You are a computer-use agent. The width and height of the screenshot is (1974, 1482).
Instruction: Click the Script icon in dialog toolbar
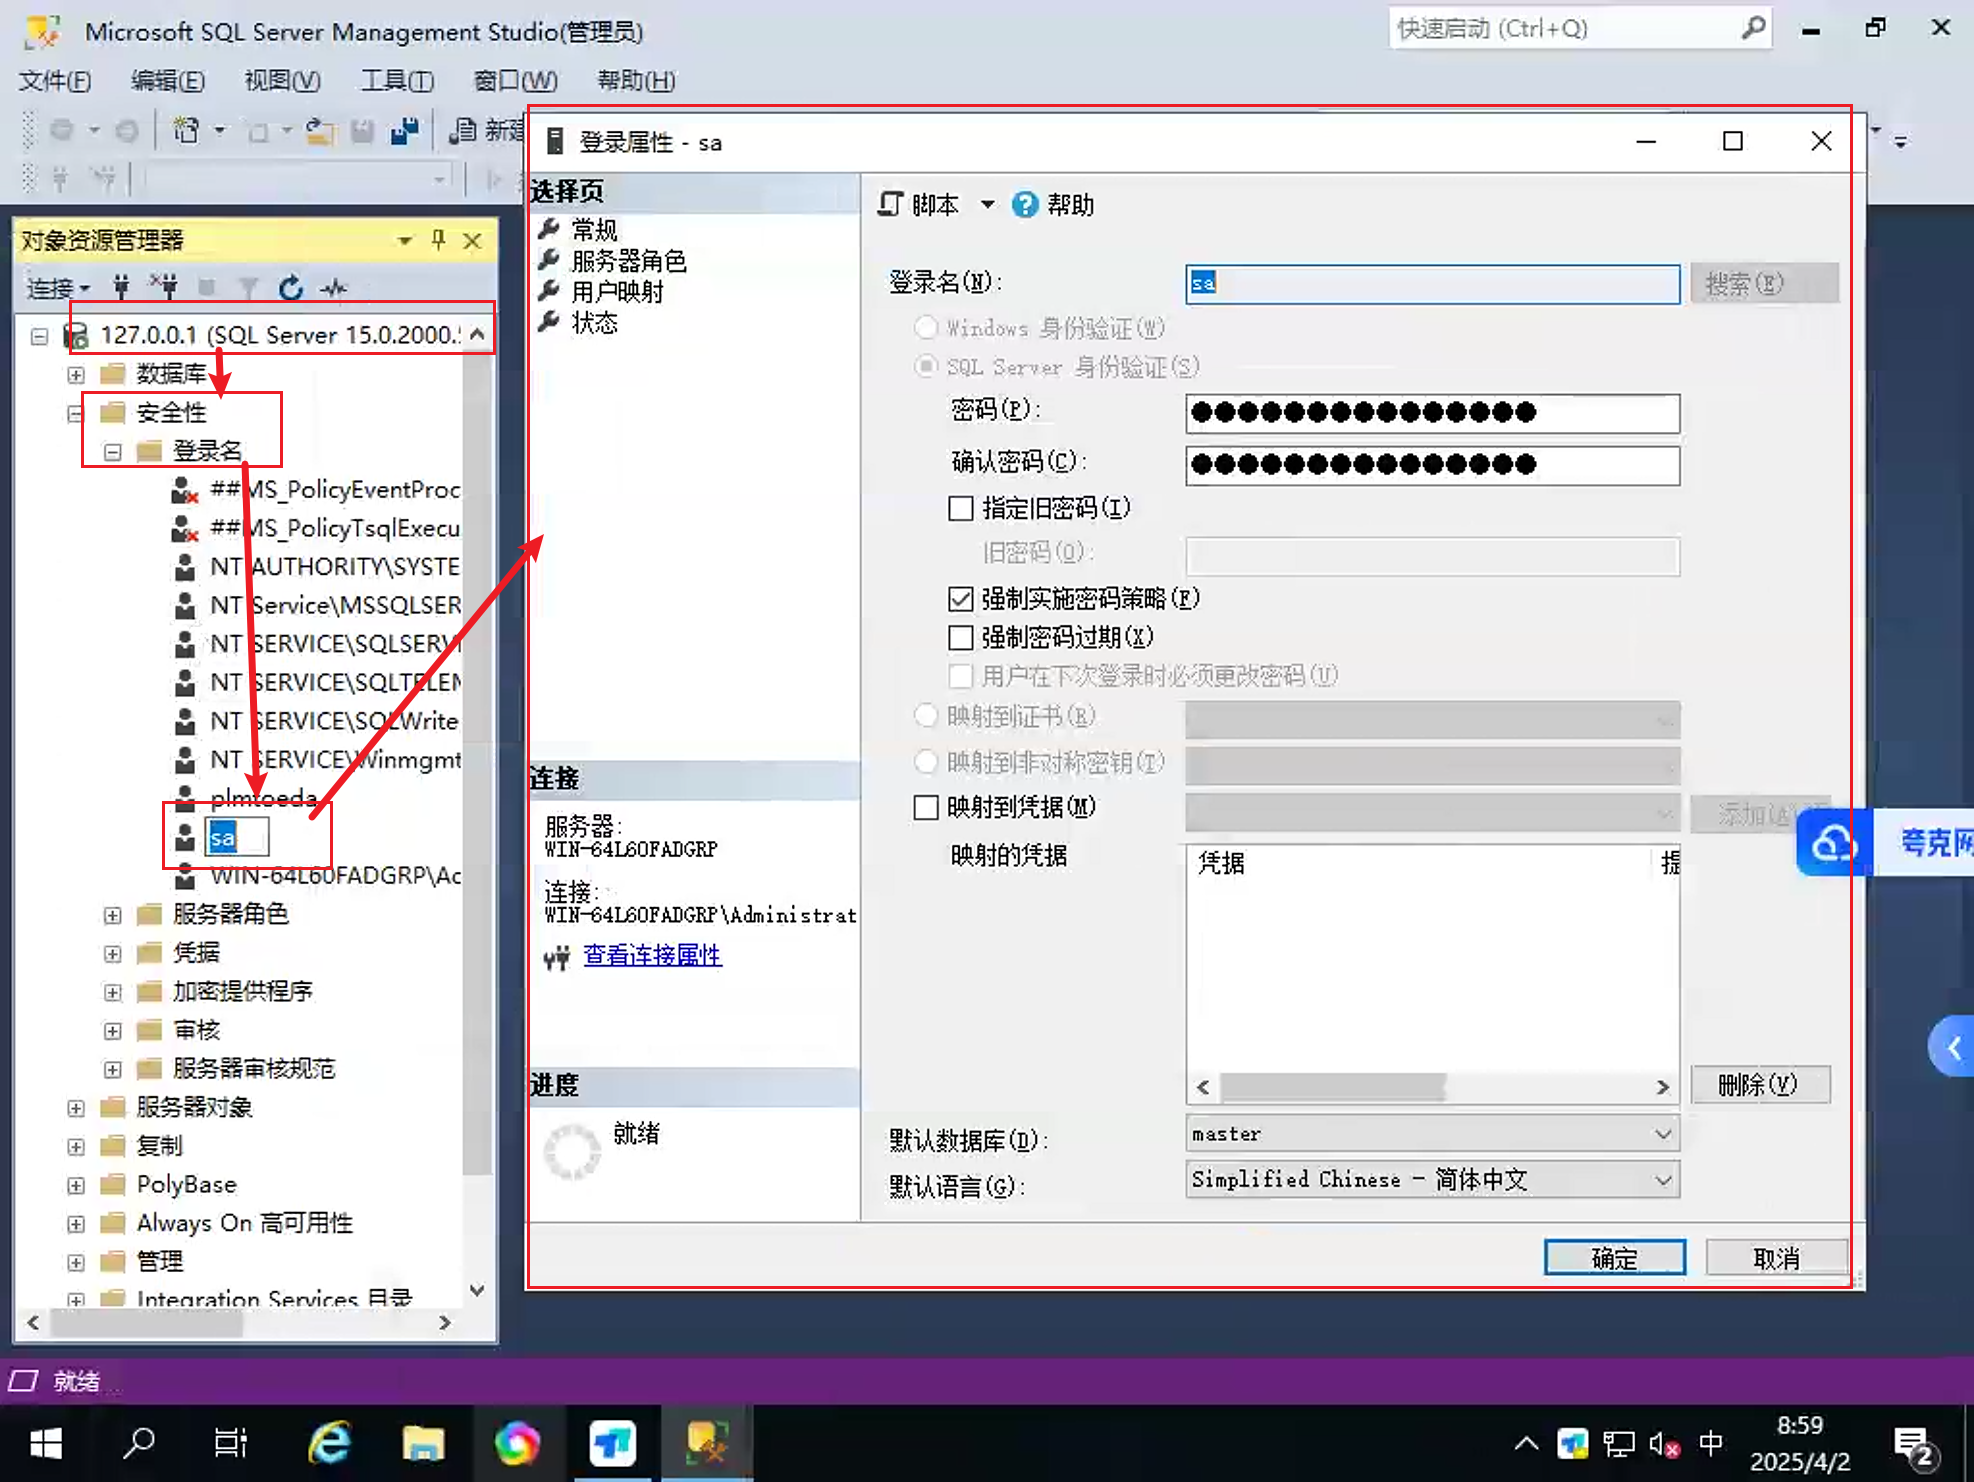[890, 204]
